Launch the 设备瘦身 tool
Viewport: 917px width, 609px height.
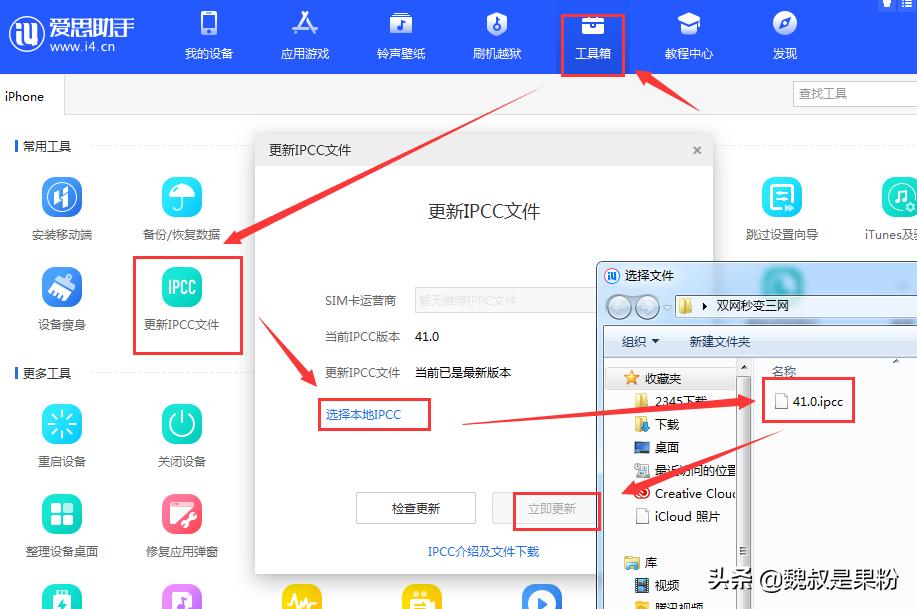pyautogui.click(x=62, y=287)
